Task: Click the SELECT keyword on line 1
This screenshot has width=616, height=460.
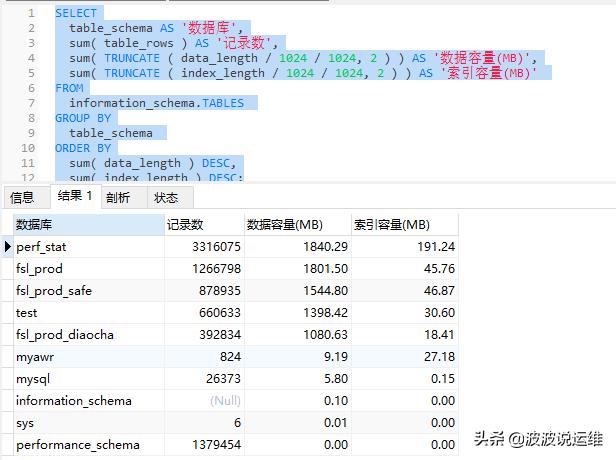Action: click(x=76, y=13)
